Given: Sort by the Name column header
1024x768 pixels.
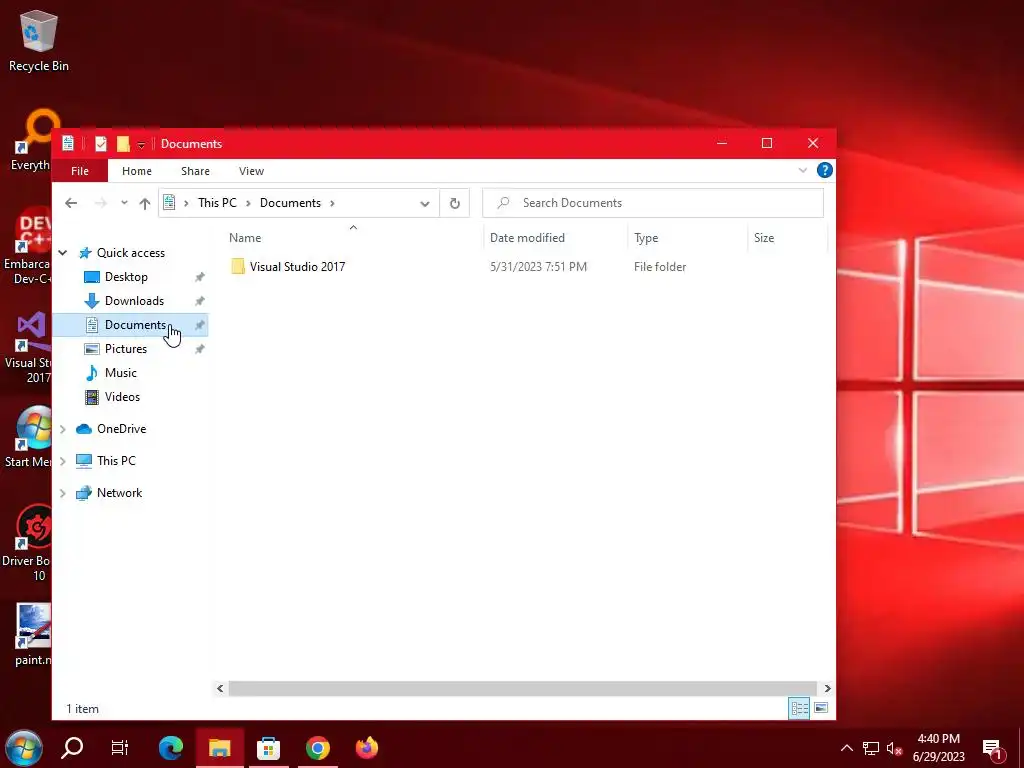Looking at the screenshot, I should pyautogui.click(x=353, y=238).
